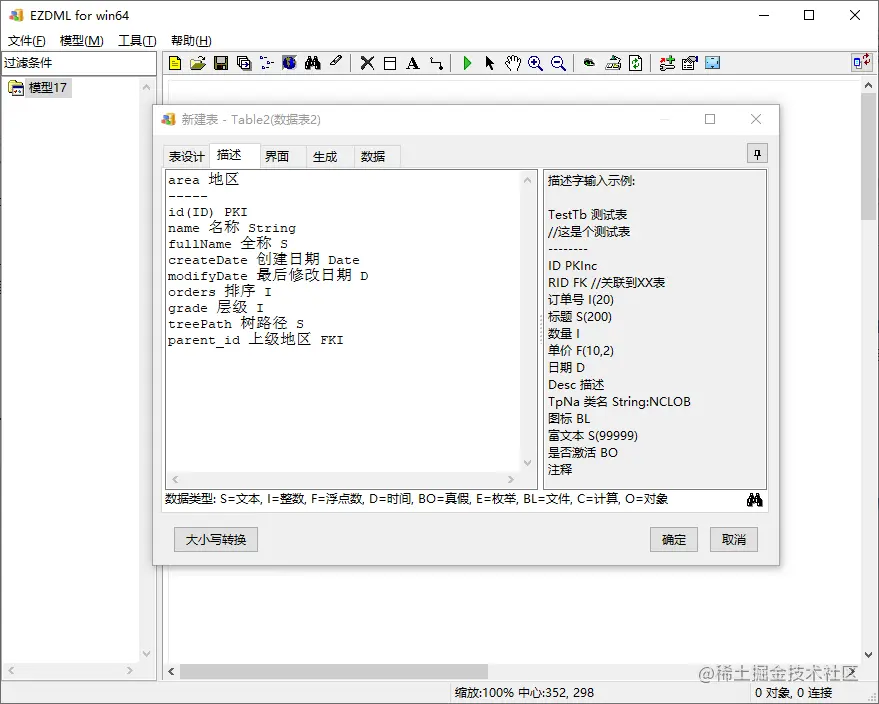This screenshot has width=879, height=704.
Task: Click the green refresh document icon
Action: (x=636, y=63)
